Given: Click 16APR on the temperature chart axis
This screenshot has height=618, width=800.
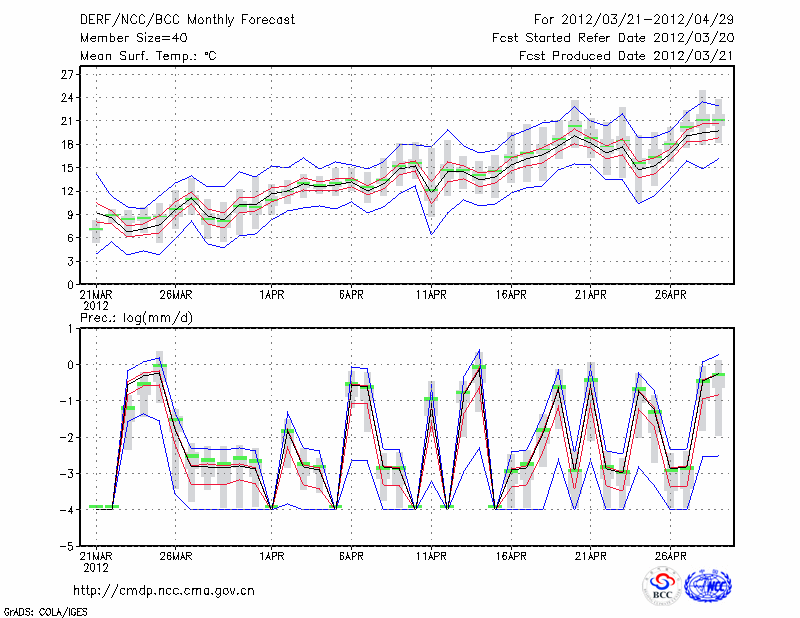Looking at the screenshot, I should pyautogui.click(x=511, y=296).
